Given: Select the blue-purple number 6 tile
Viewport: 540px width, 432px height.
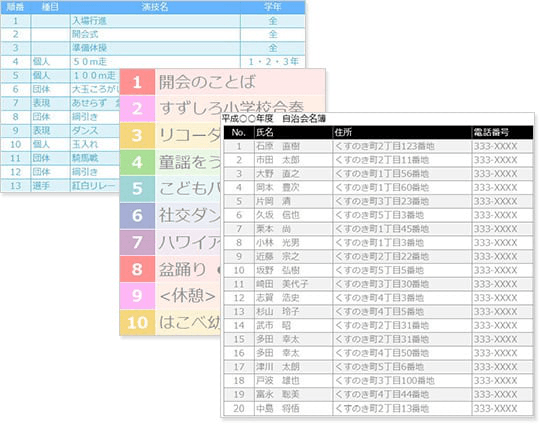Looking at the screenshot, I should [137, 216].
